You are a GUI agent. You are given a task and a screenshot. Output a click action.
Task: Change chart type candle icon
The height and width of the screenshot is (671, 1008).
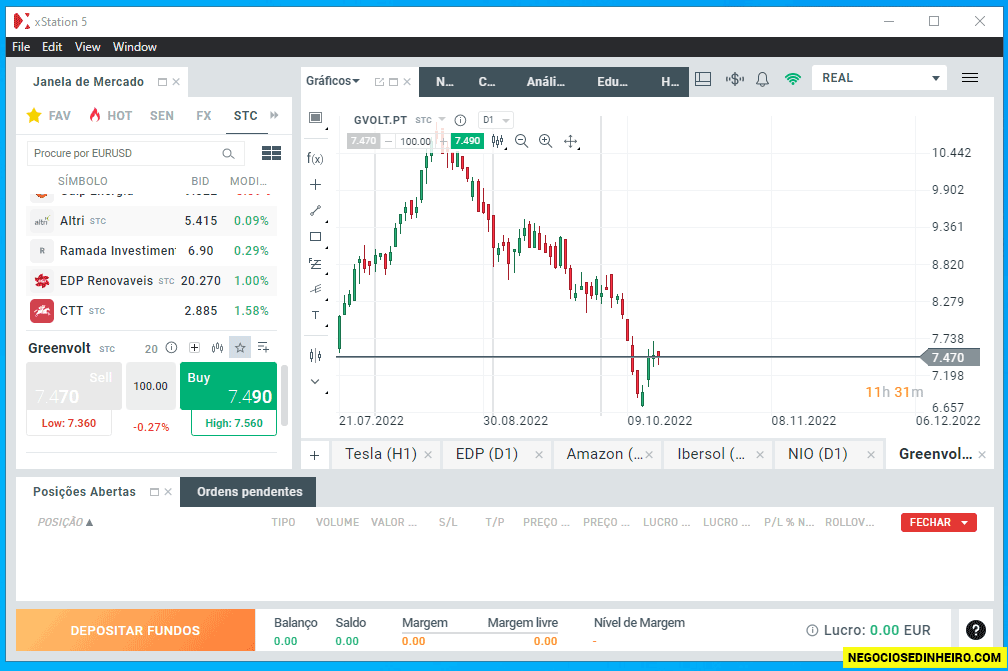pyautogui.click(x=498, y=141)
